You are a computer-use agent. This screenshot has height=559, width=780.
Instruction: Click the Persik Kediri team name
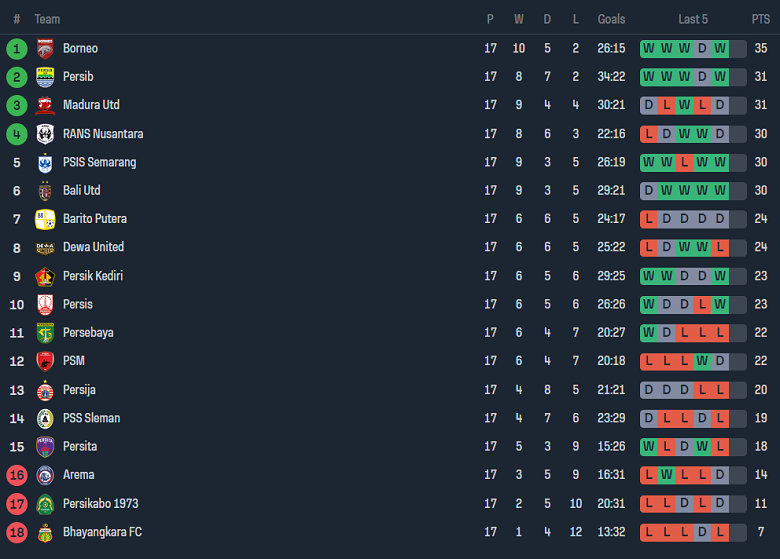pyautogui.click(x=93, y=276)
